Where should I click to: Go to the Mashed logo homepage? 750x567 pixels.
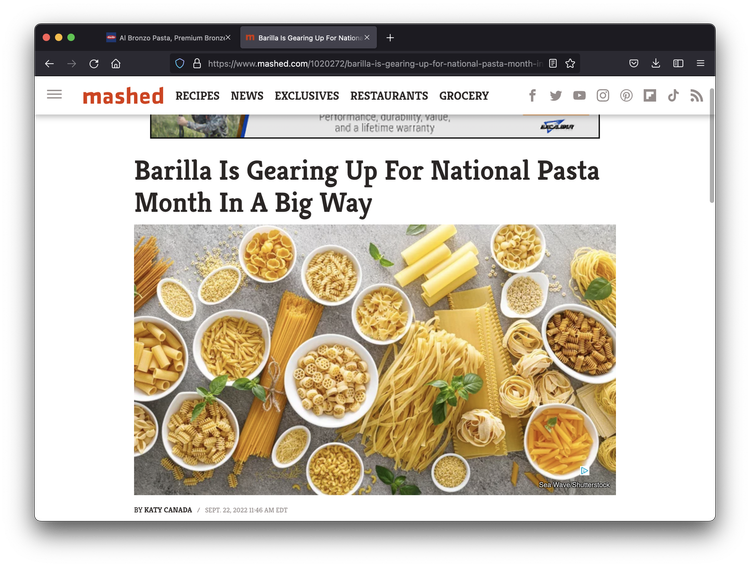click(123, 96)
